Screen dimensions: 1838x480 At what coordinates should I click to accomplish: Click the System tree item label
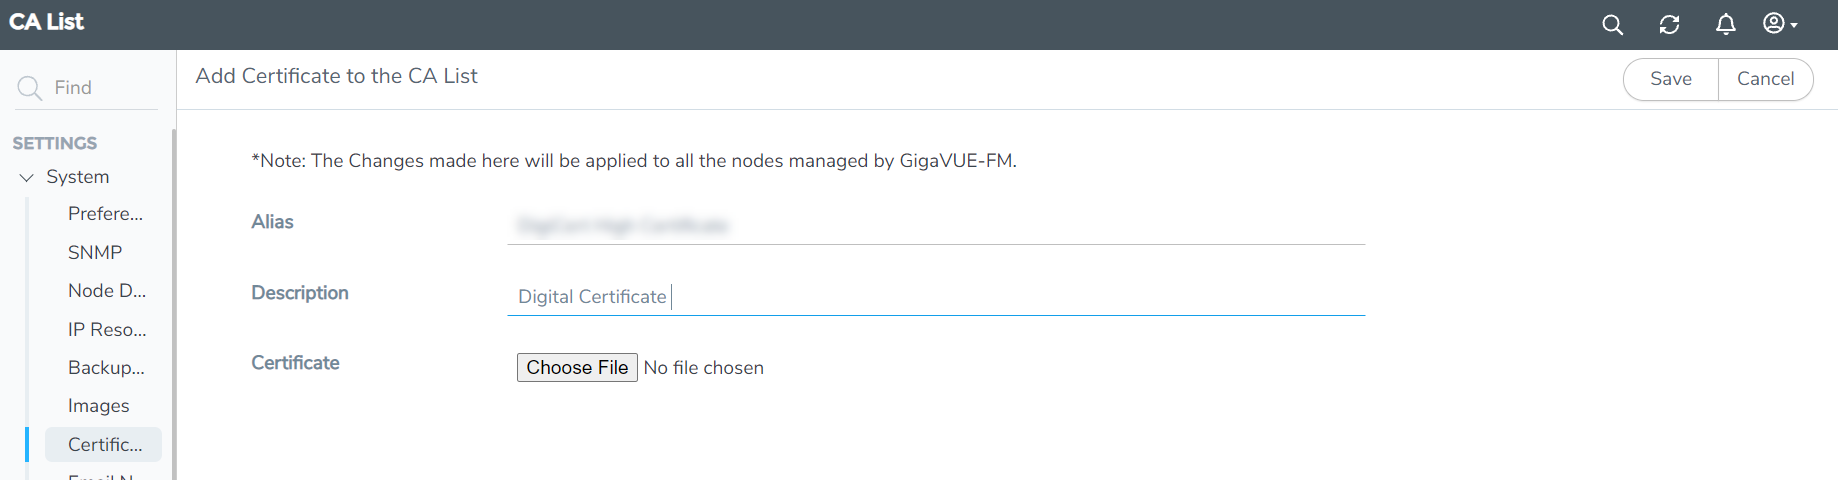pos(78,177)
